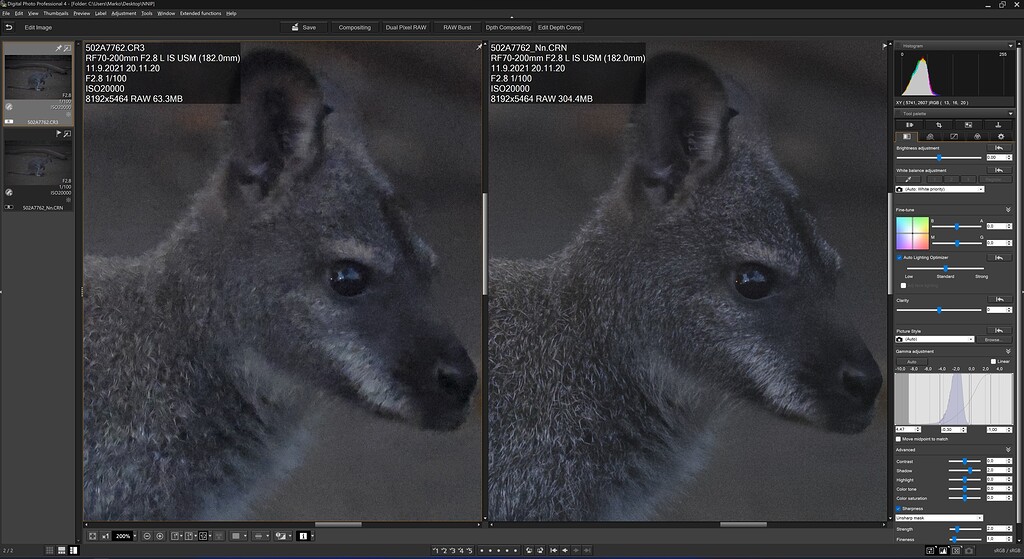
Task: Click the Browse button for Picture Style
Action: (995, 339)
